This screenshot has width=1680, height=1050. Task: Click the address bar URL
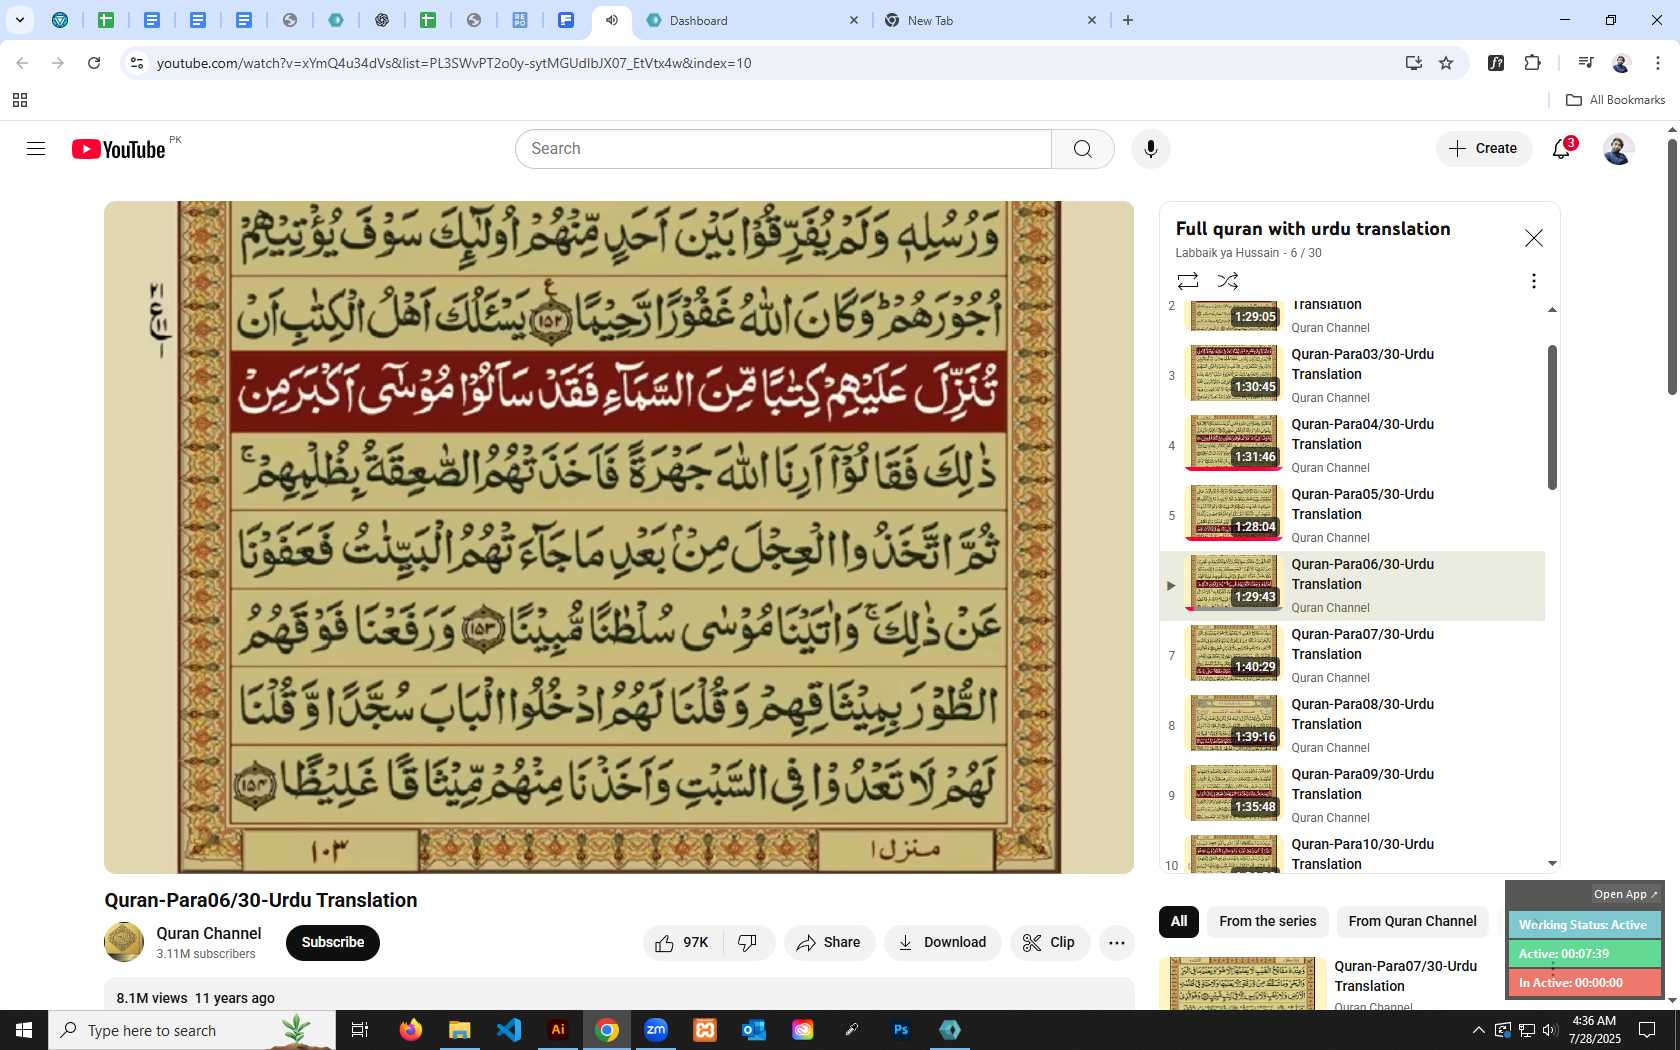pyautogui.click(x=454, y=63)
